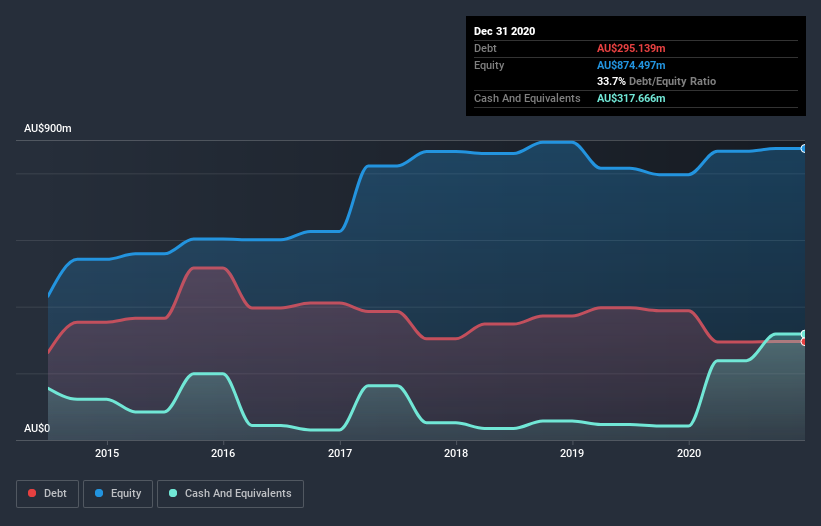Screen dimensions: 821x526
Task: Click the AU$874.497m equity value
Action: (x=631, y=65)
